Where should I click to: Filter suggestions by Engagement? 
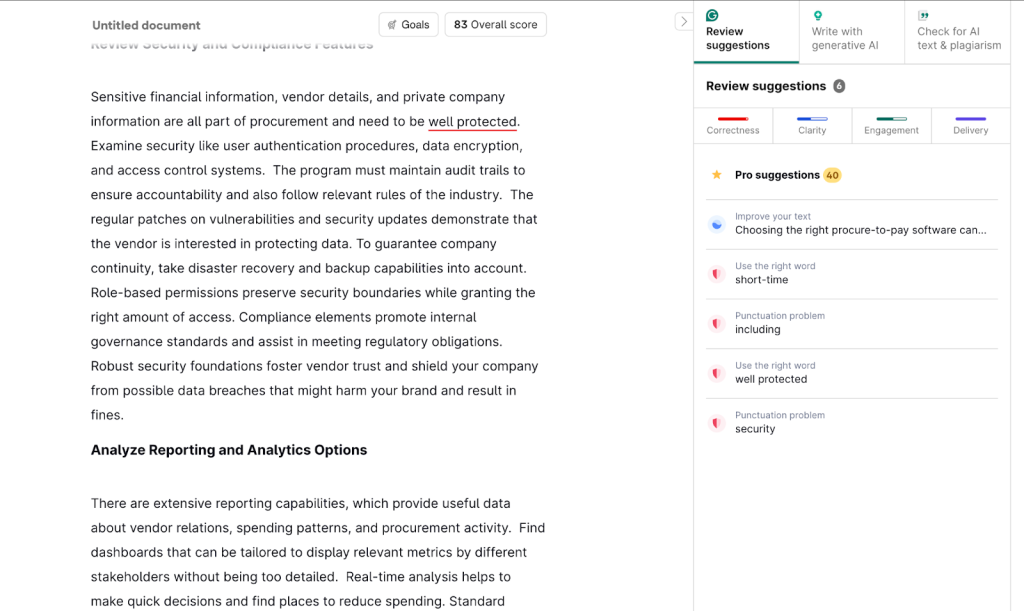point(891,125)
